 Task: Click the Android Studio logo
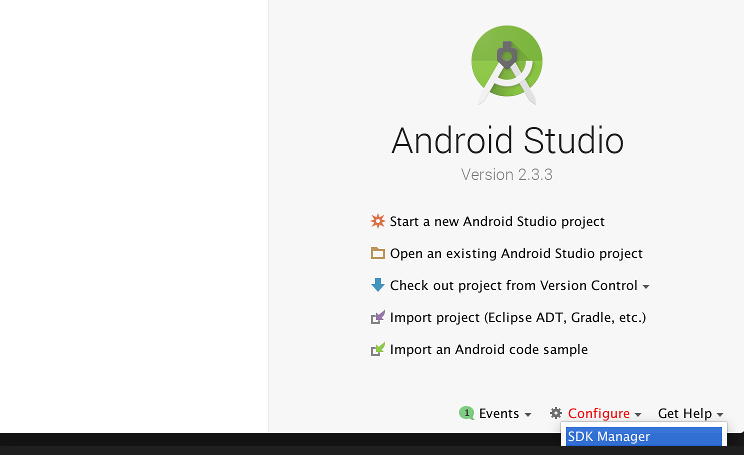(507, 64)
